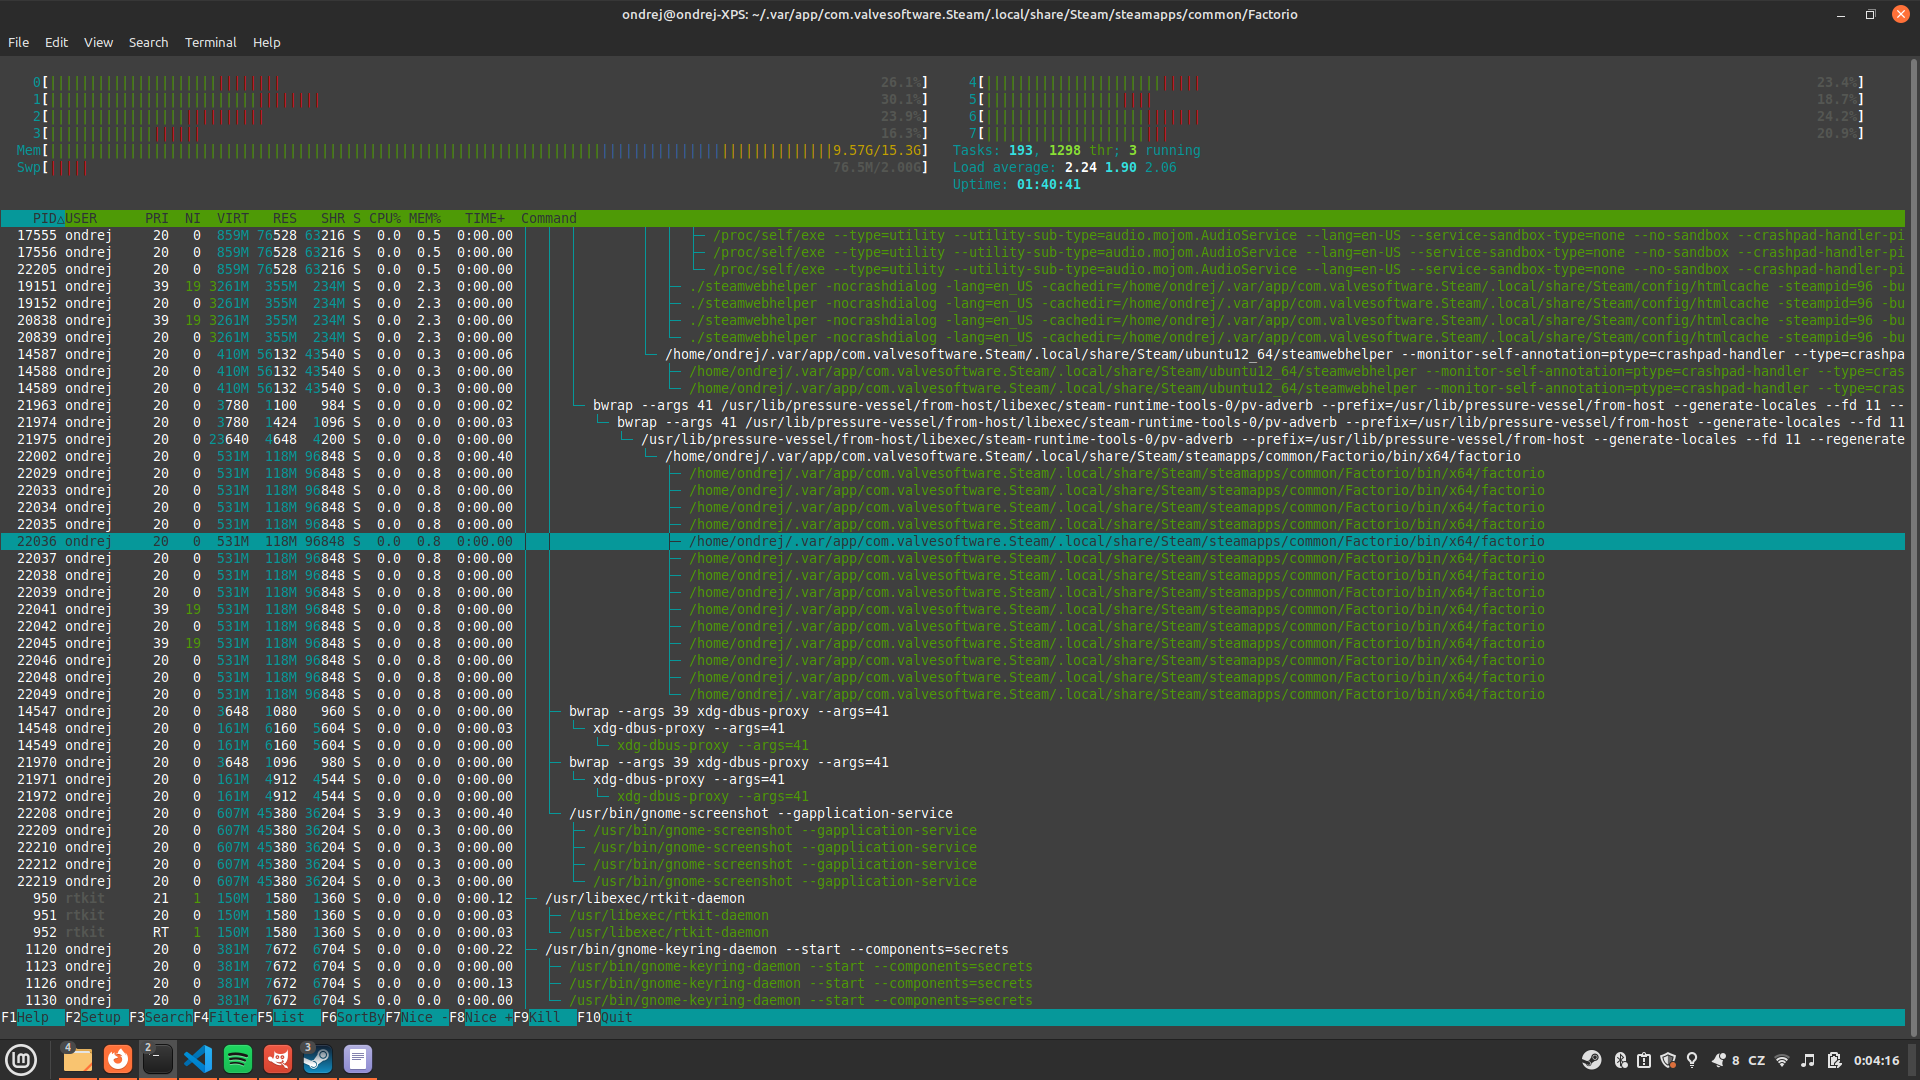Screen dimensions: 1920x1080
Task: Click F8 Nice plus in function bar
Action: coord(481,1017)
